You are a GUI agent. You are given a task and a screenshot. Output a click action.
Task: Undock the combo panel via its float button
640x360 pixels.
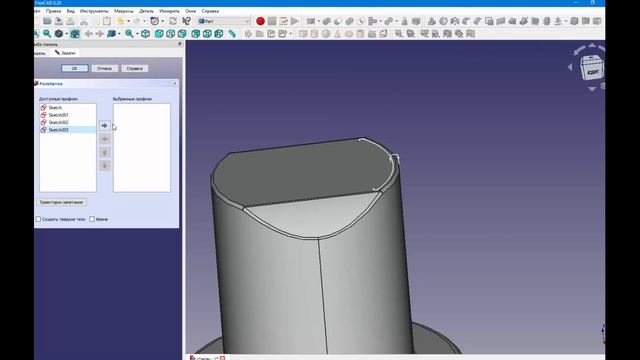[x=180, y=44]
